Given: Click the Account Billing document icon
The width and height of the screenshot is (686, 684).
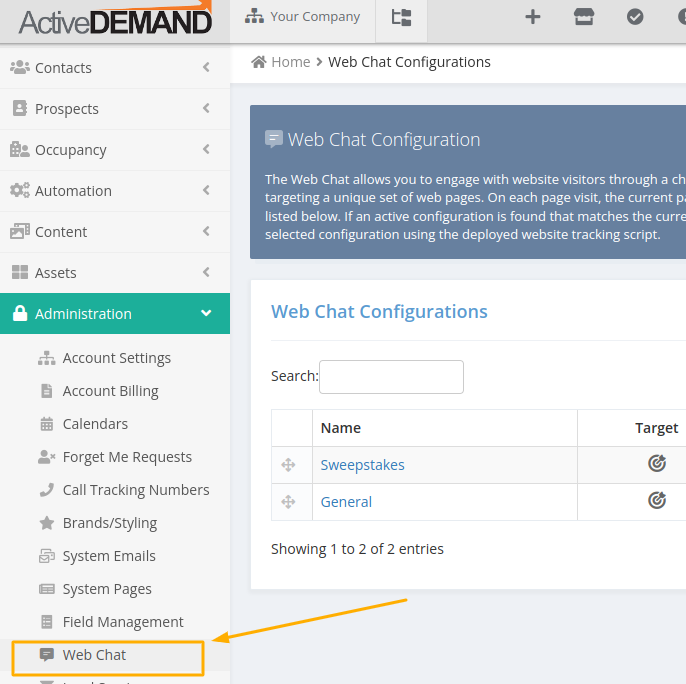Looking at the screenshot, I should tap(46, 391).
